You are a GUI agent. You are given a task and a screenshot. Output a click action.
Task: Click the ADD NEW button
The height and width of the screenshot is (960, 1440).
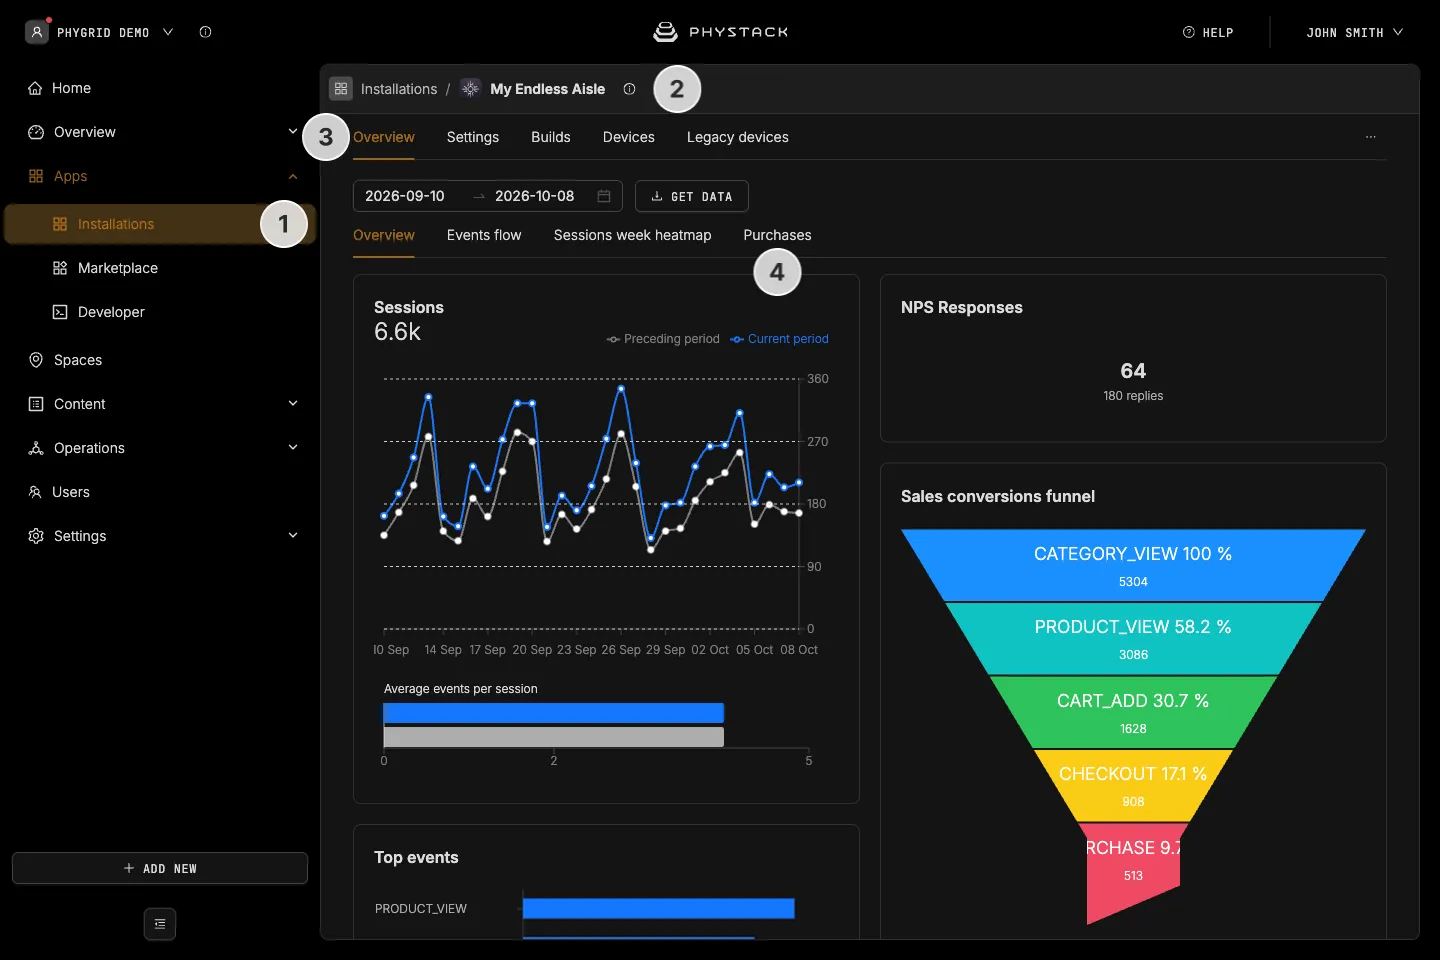pos(160,868)
